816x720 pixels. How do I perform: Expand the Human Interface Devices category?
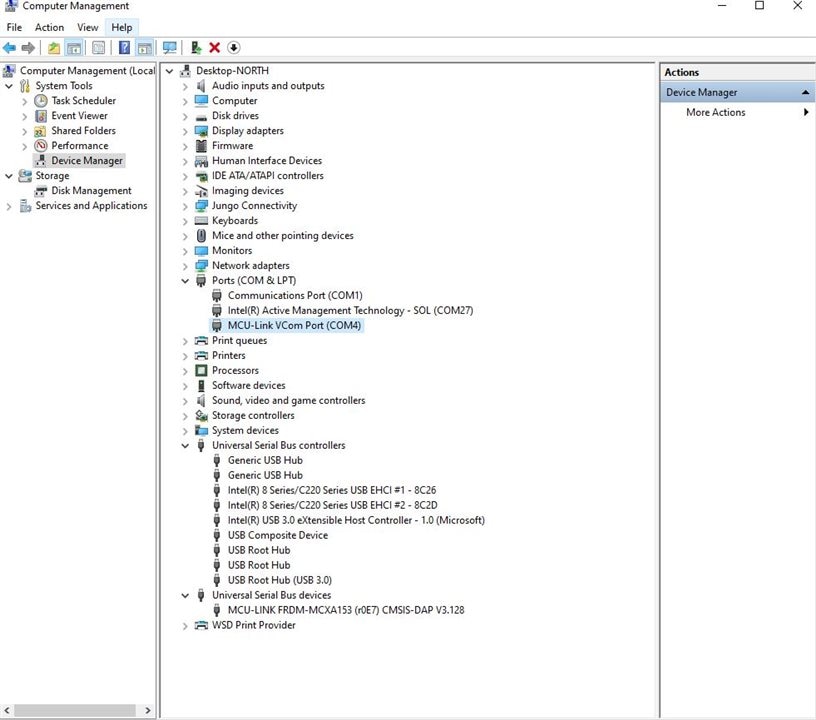point(185,161)
